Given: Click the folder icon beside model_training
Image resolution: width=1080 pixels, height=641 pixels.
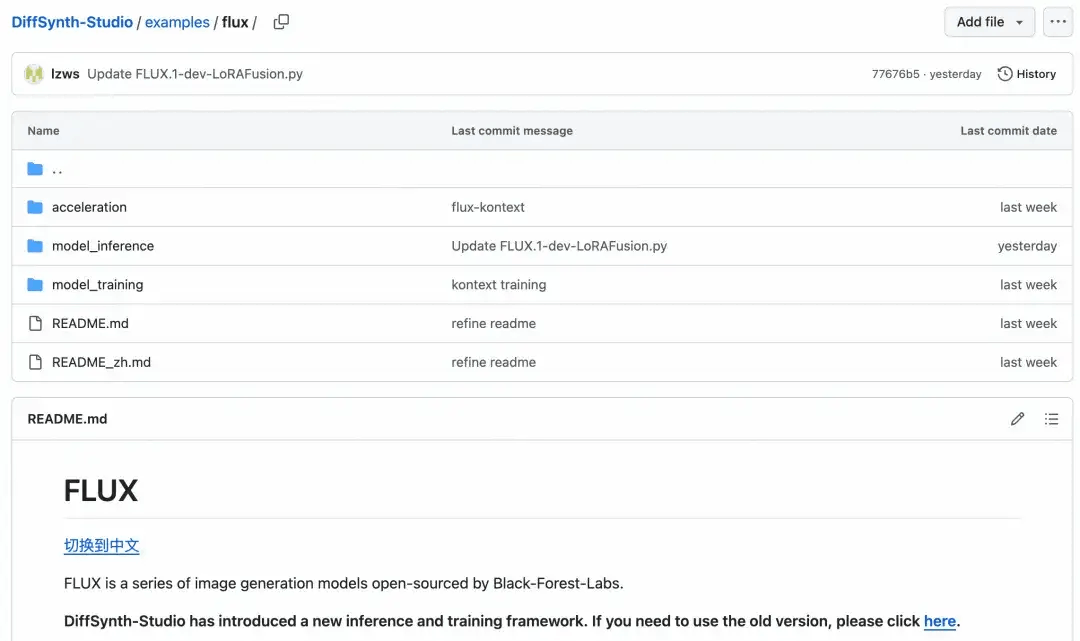Looking at the screenshot, I should click(x=34, y=284).
